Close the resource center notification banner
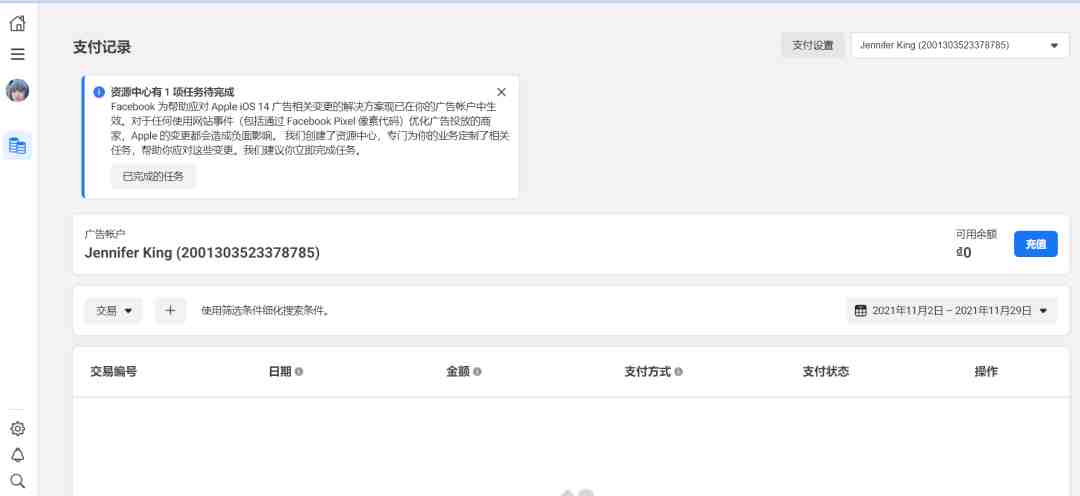The width and height of the screenshot is (1080, 496). tap(501, 92)
